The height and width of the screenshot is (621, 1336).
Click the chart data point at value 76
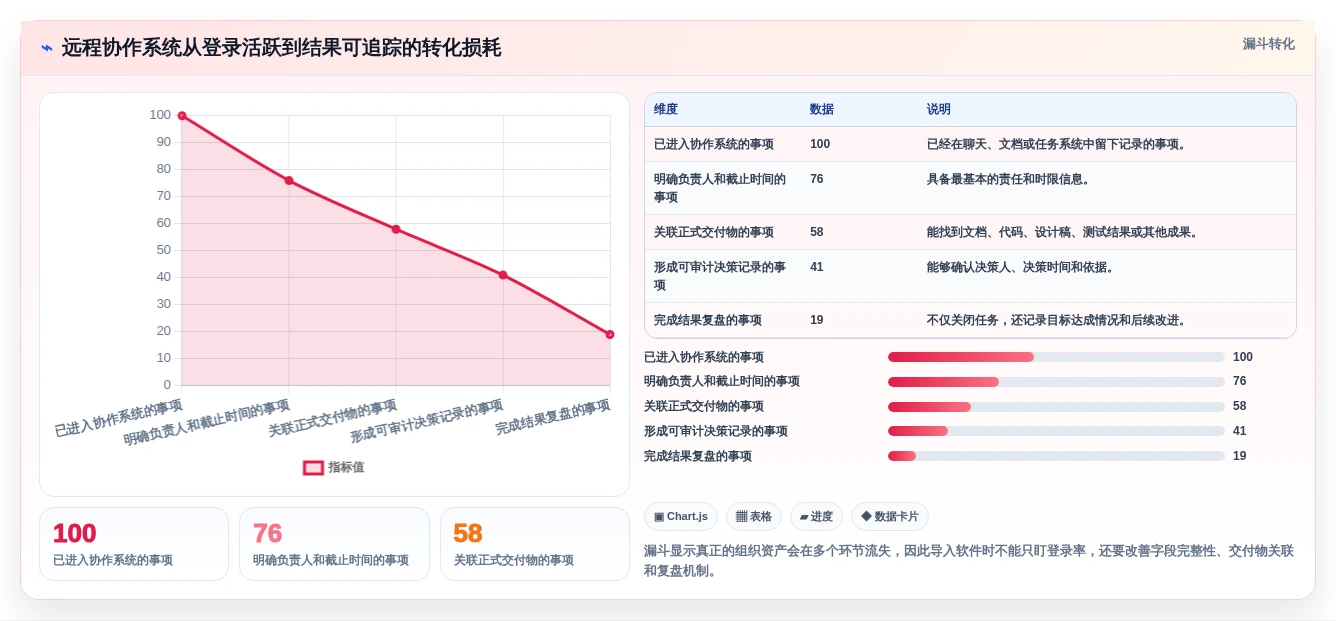click(x=289, y=181)
